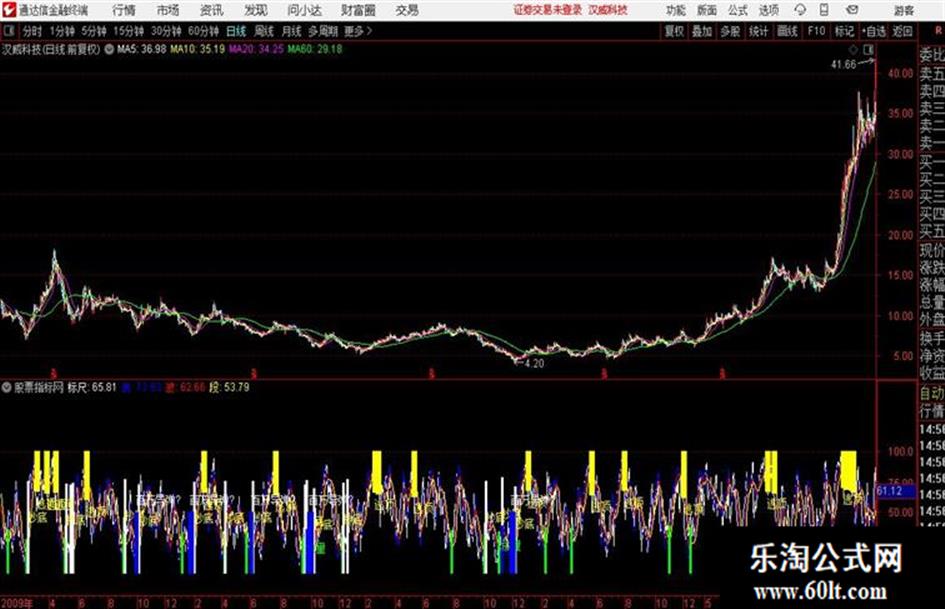This screenshot has height=609, width=945.
Task: Click the 61.12 indicator value tag
Action: 890,491
